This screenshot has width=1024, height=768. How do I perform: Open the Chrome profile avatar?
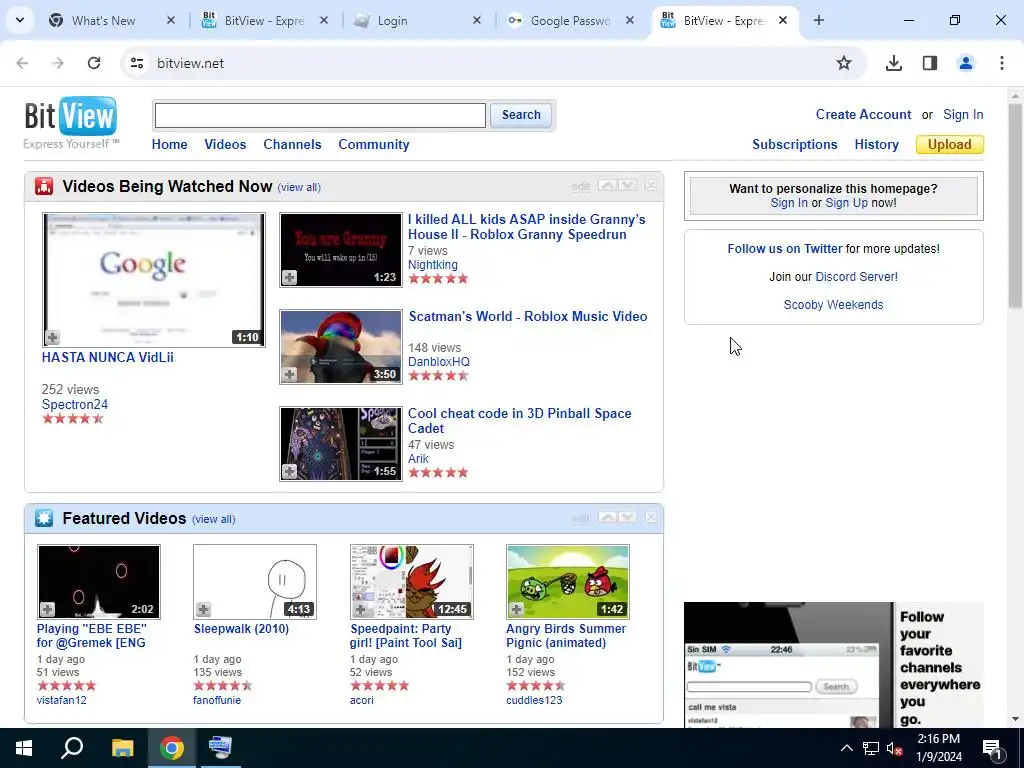tap(965, 63)
